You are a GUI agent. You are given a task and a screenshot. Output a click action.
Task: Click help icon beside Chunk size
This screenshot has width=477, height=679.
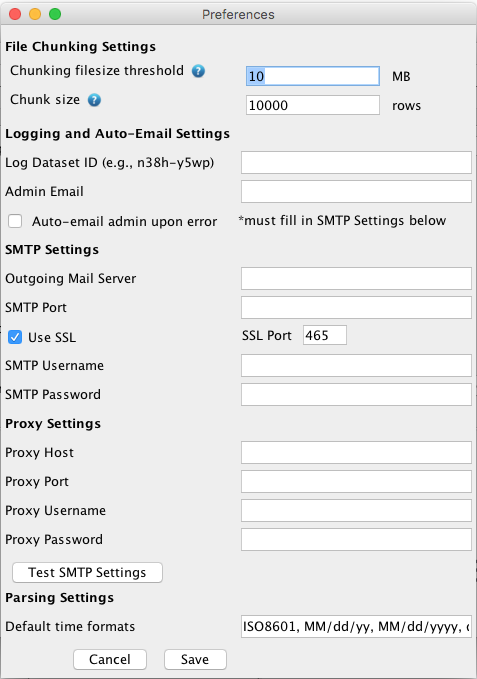[94, 100]
